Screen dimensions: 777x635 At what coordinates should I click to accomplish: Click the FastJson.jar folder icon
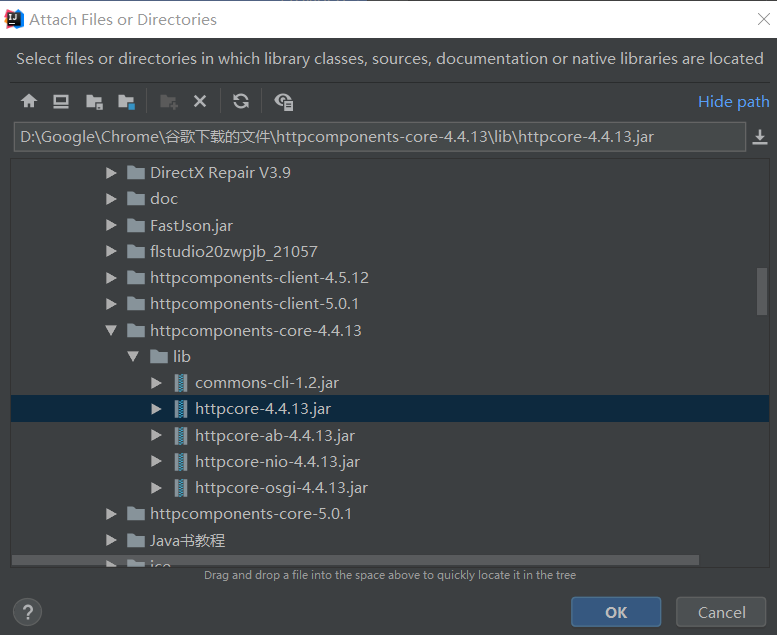tap(136, 226)
